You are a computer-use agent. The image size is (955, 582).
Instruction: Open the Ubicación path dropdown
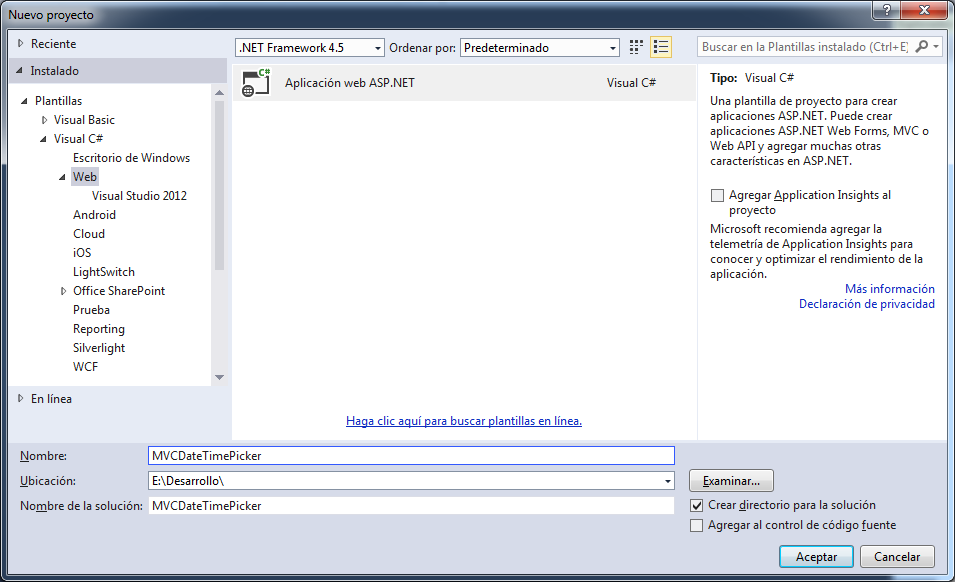(x=666, y=481)
